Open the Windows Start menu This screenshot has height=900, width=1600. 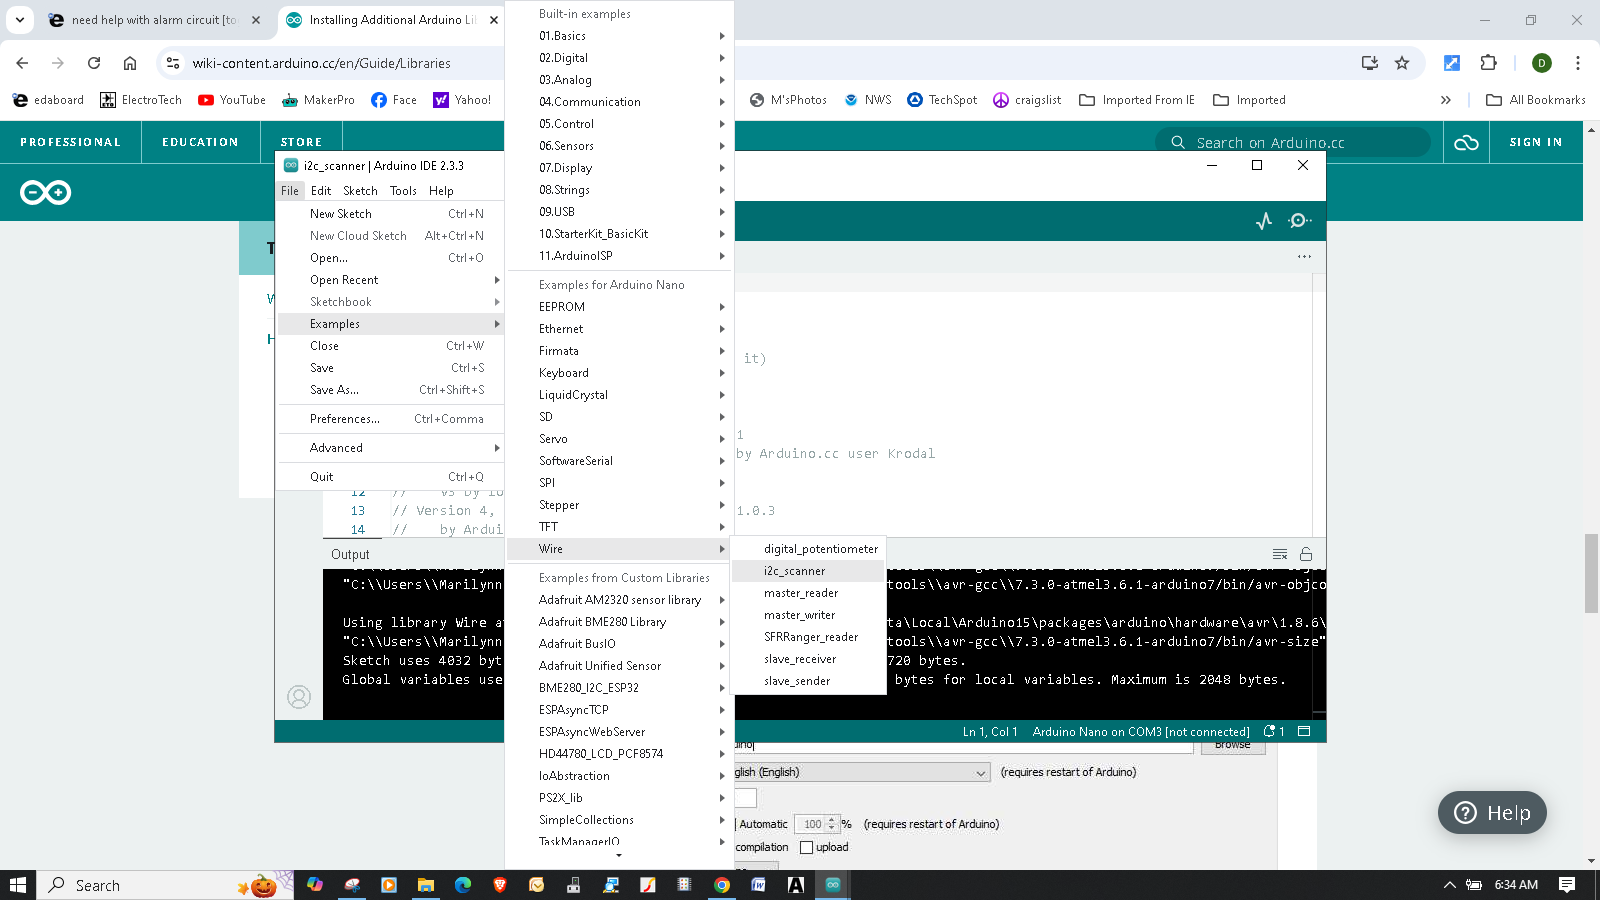18,885
